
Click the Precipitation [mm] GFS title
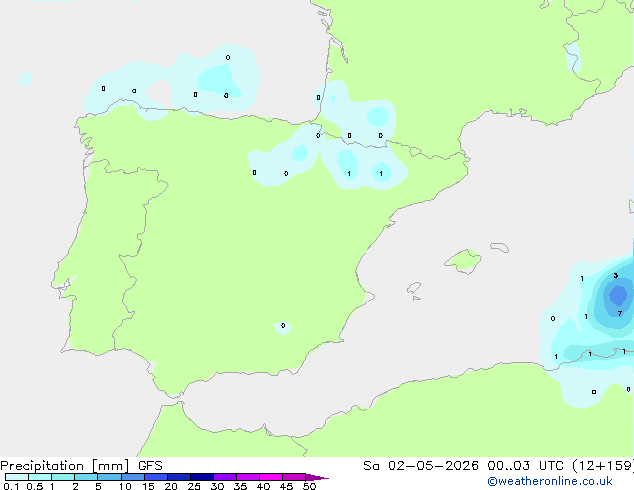(81, 466)
